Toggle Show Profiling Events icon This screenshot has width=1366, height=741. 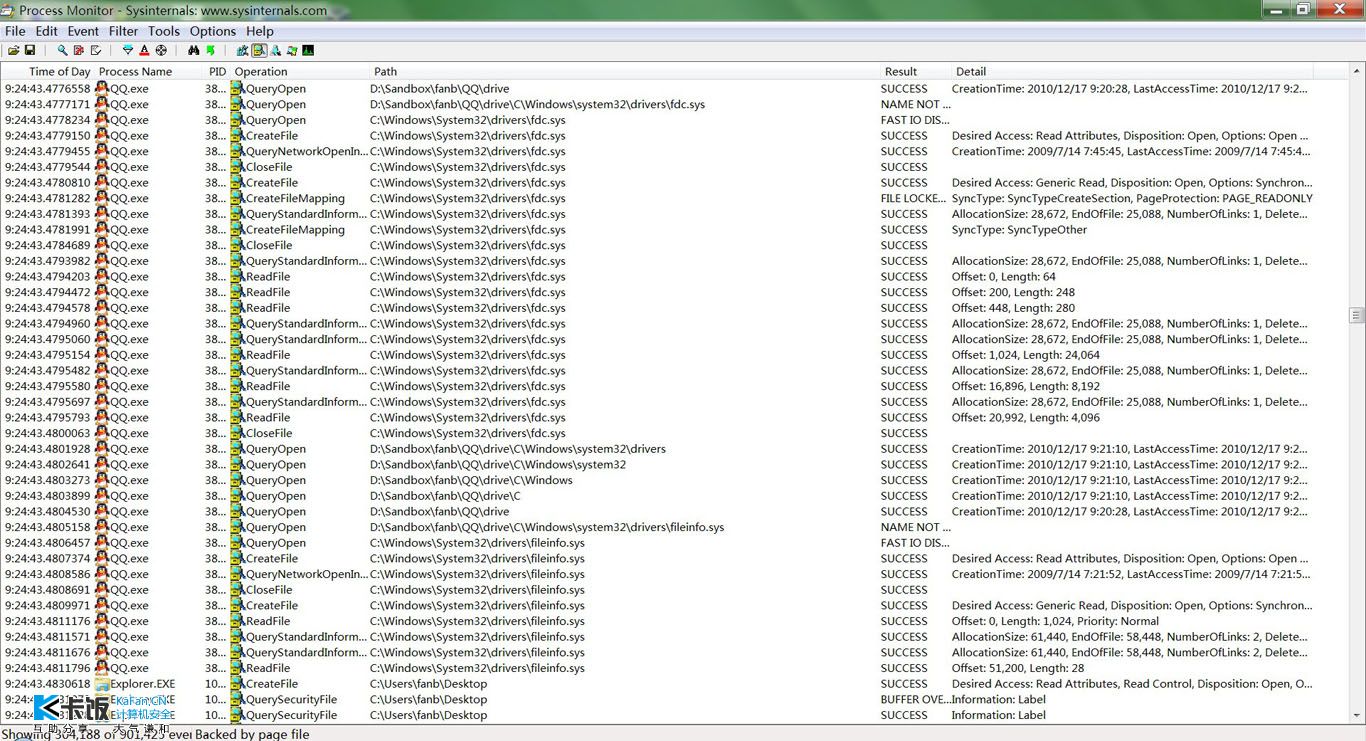[308, 50]
